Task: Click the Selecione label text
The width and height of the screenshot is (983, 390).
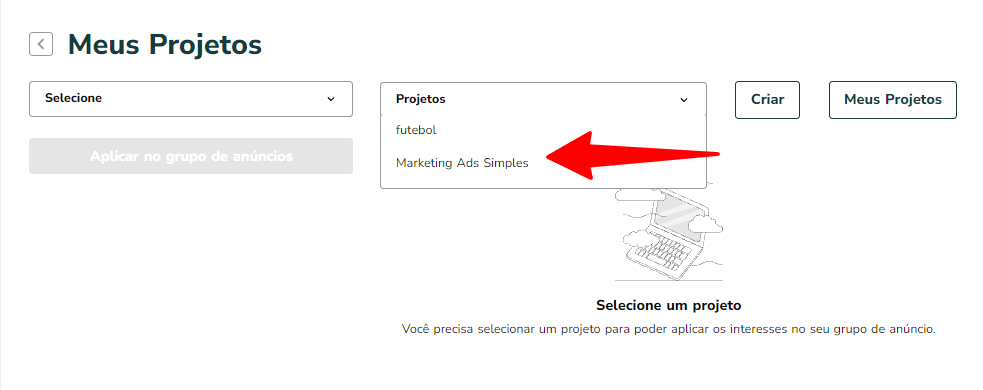Action: (73, 98)
